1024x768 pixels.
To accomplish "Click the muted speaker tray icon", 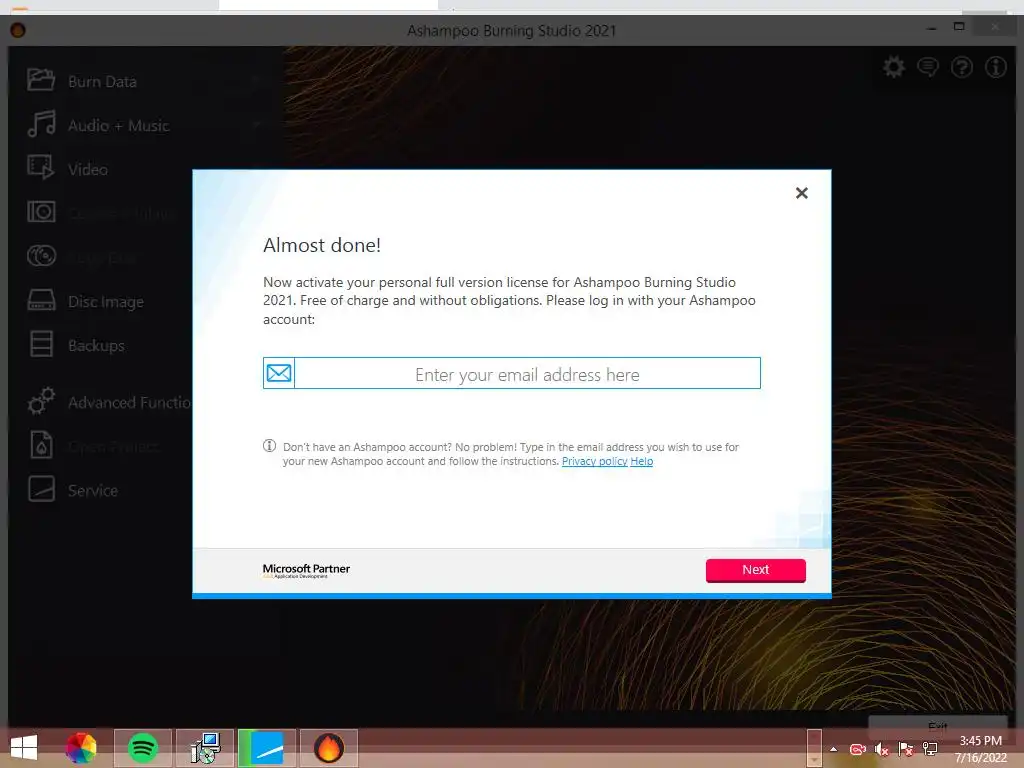I will [x=882, y=750].
